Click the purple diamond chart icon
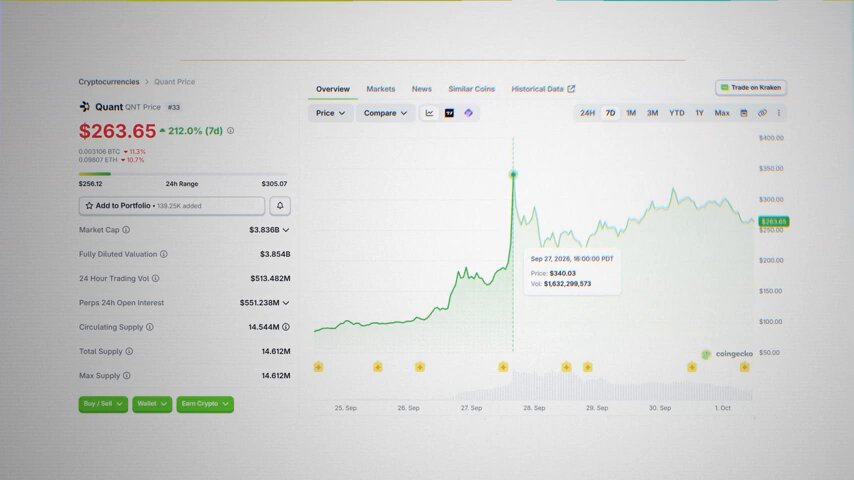Viewport: 854px width, 480px height. pyautogui.click(x=468, y=113)
